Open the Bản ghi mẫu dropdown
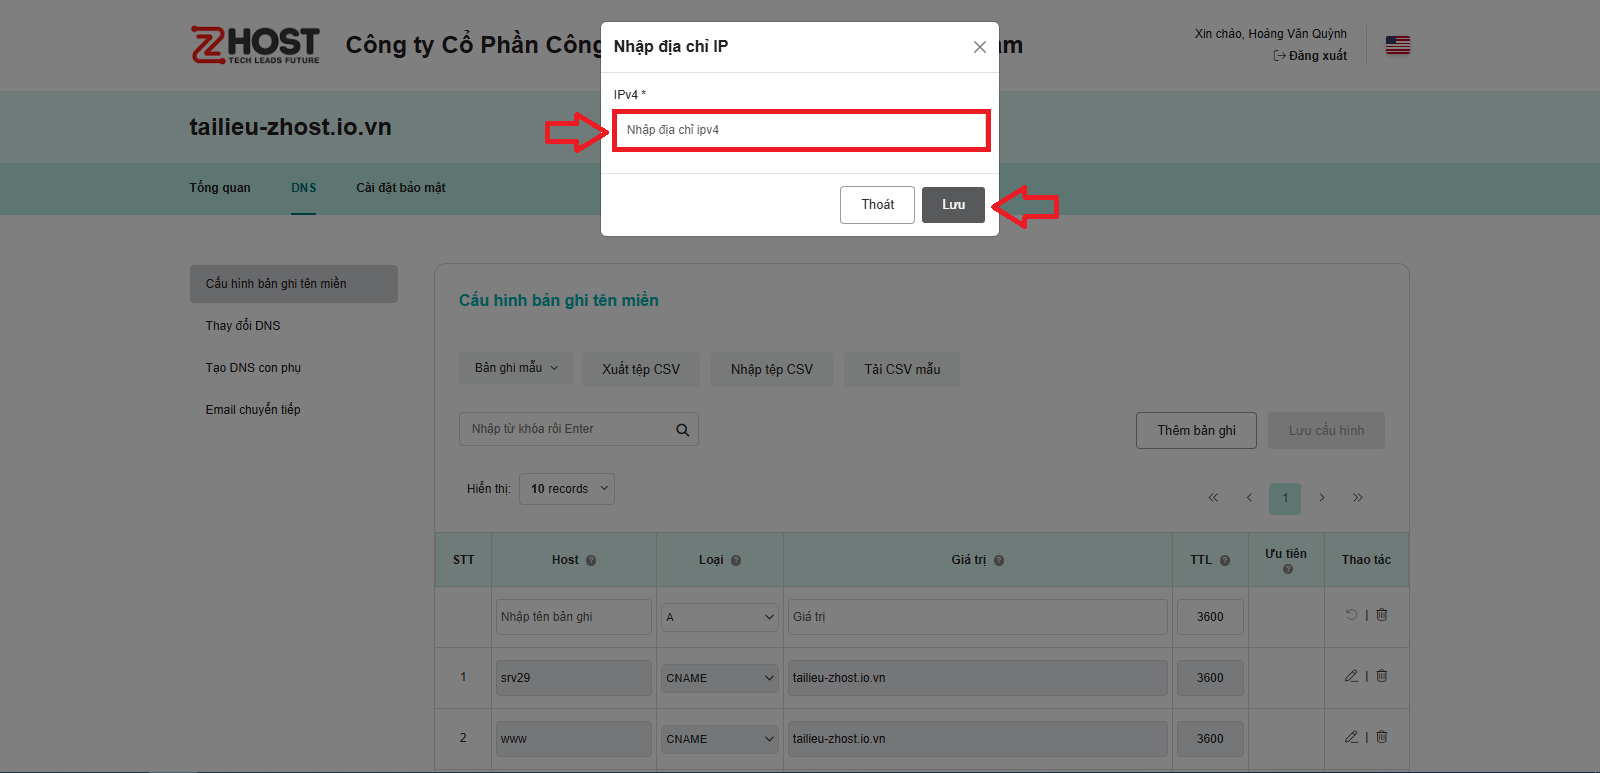1600x773 pixels. [x=516, y=368]
